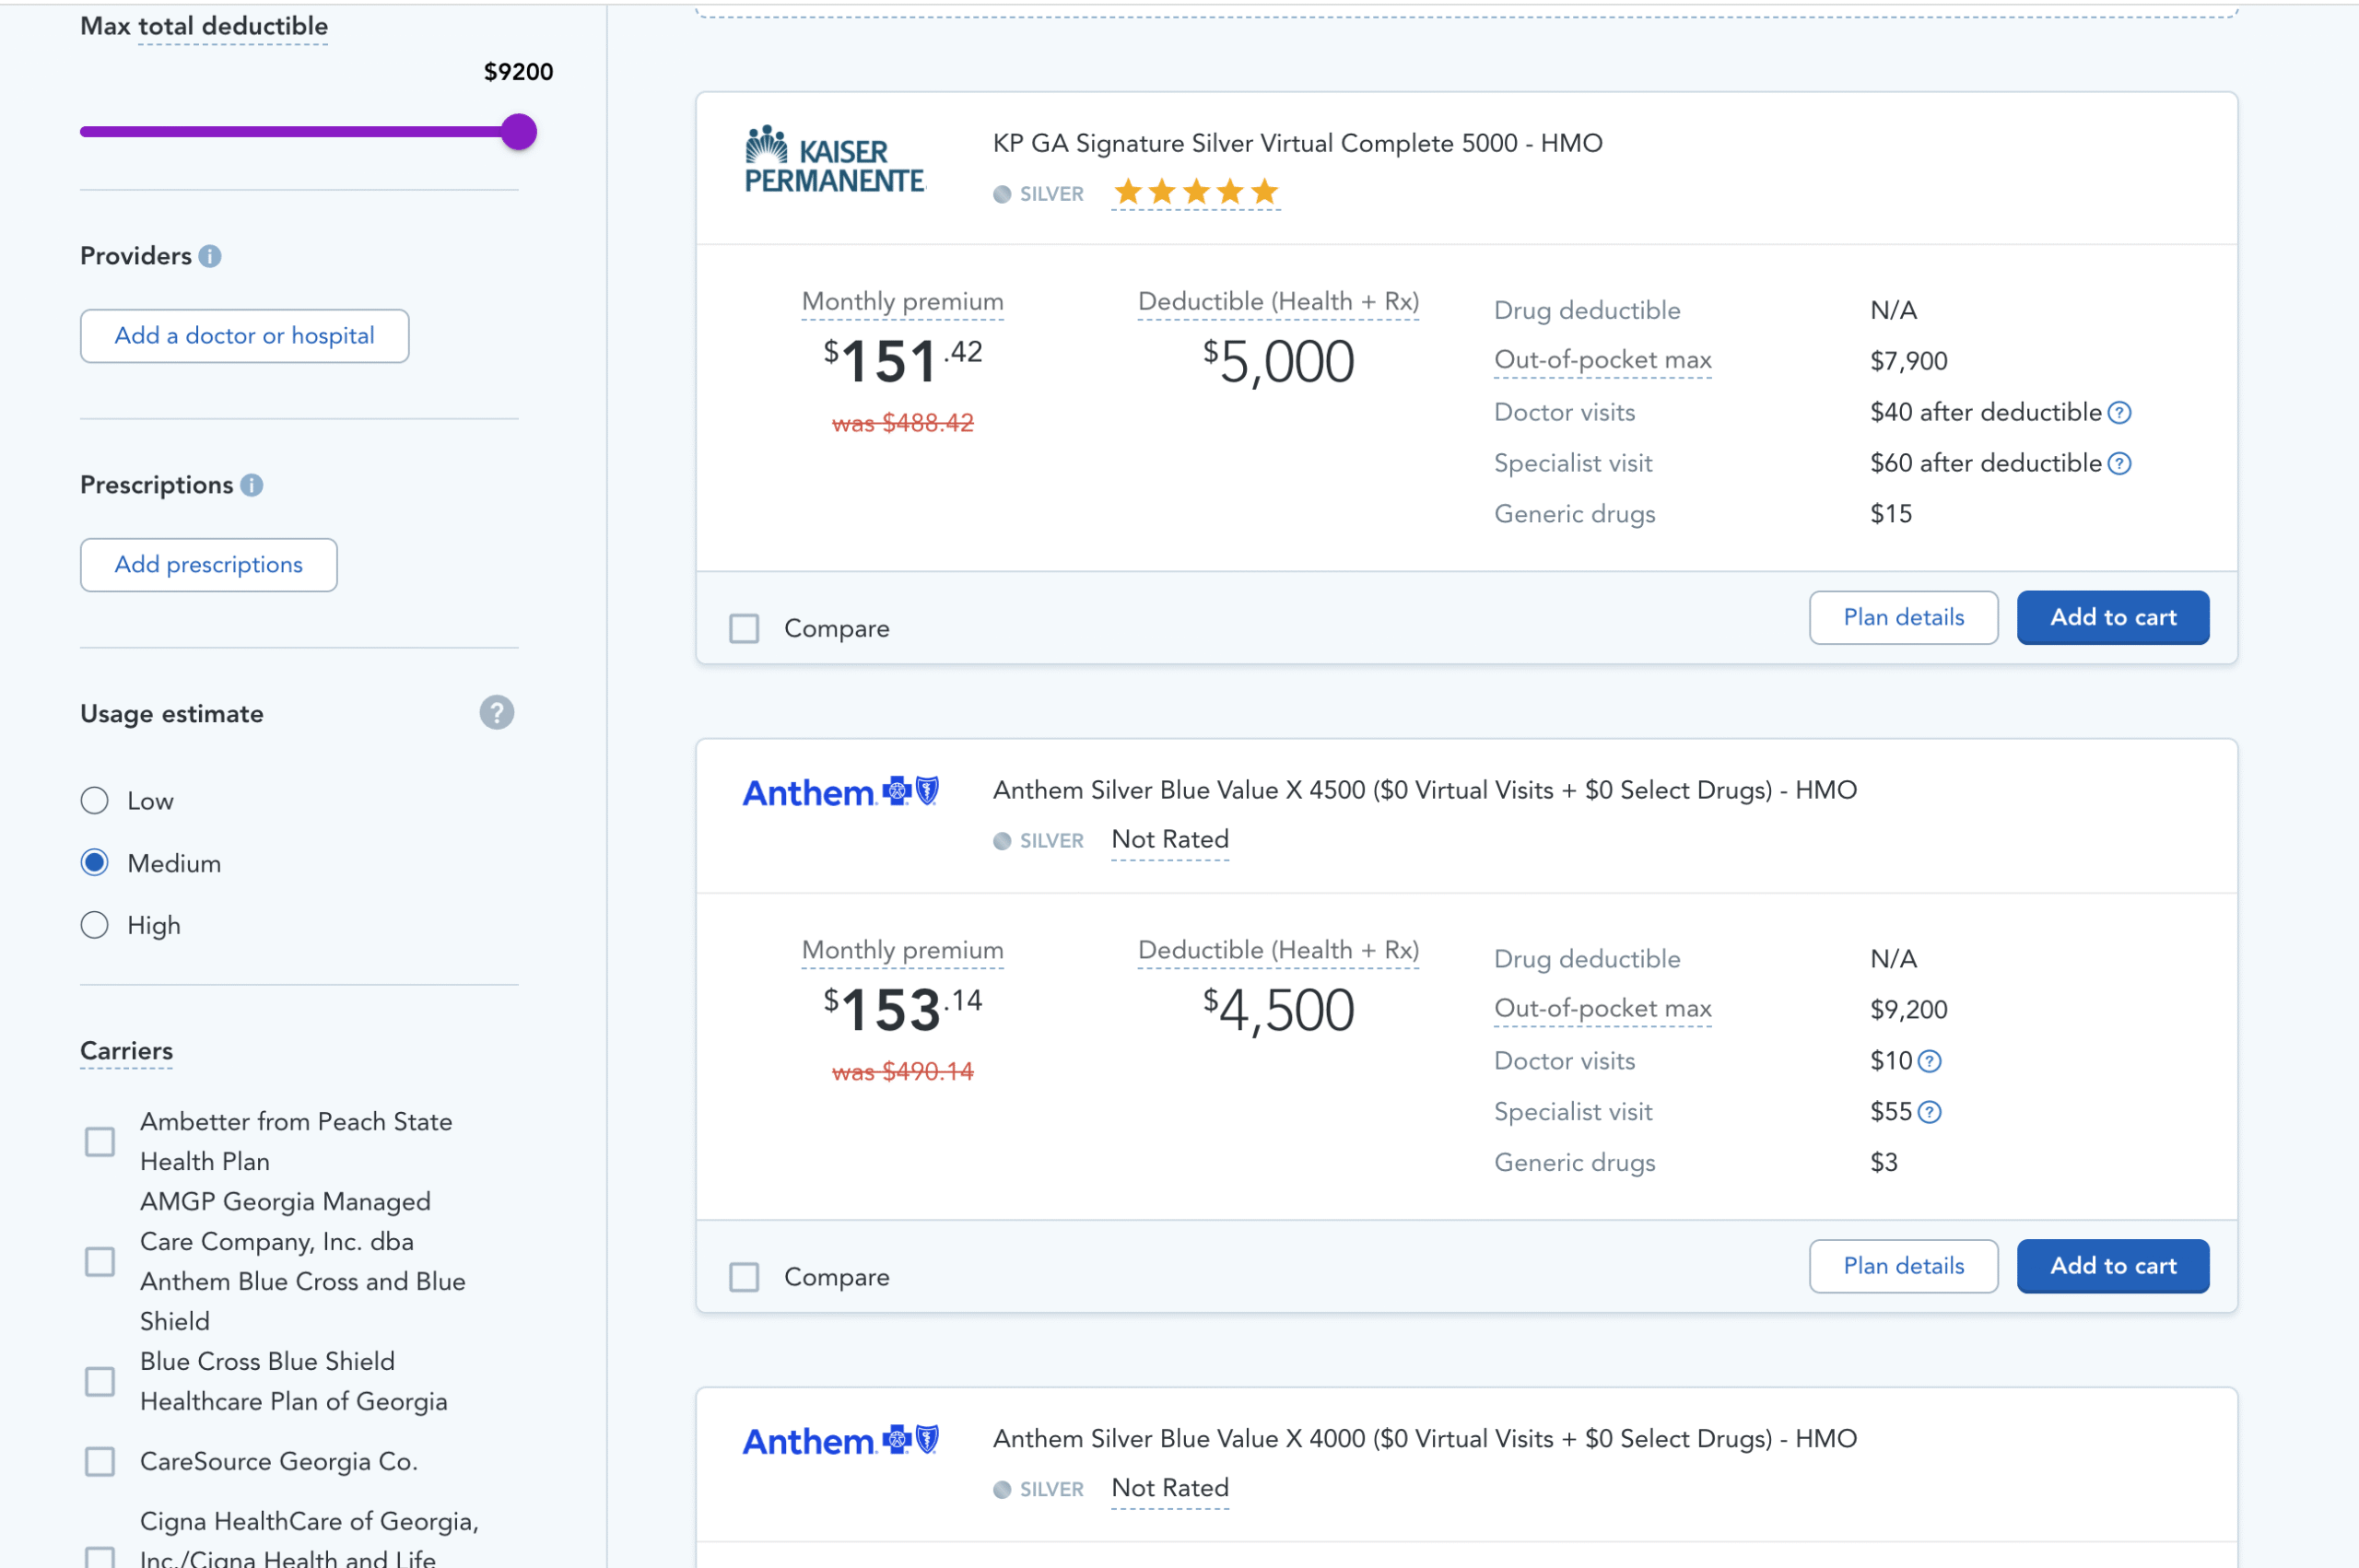
Task: Click Add a doctor or hospital button
Action: click(244, 336)
